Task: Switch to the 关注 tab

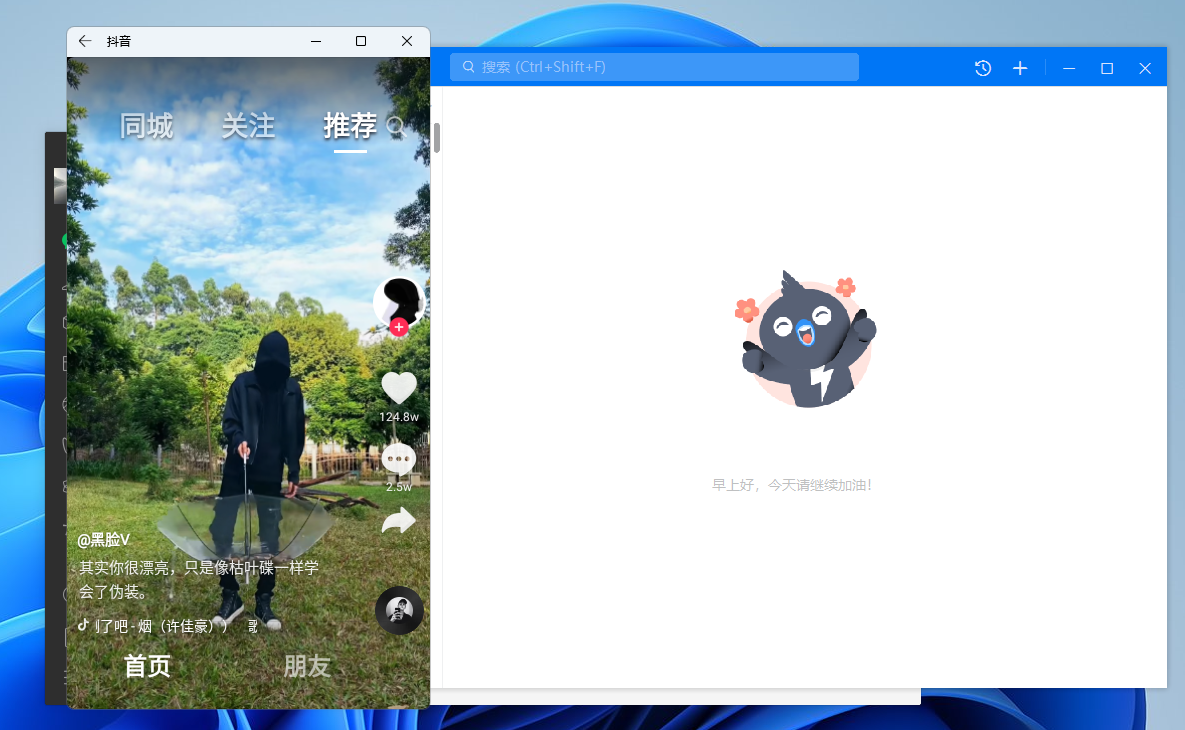Action: pos(248,126)
